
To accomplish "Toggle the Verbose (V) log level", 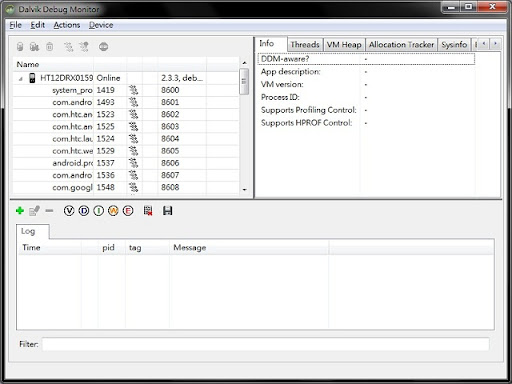I will [x=69, y=211].
